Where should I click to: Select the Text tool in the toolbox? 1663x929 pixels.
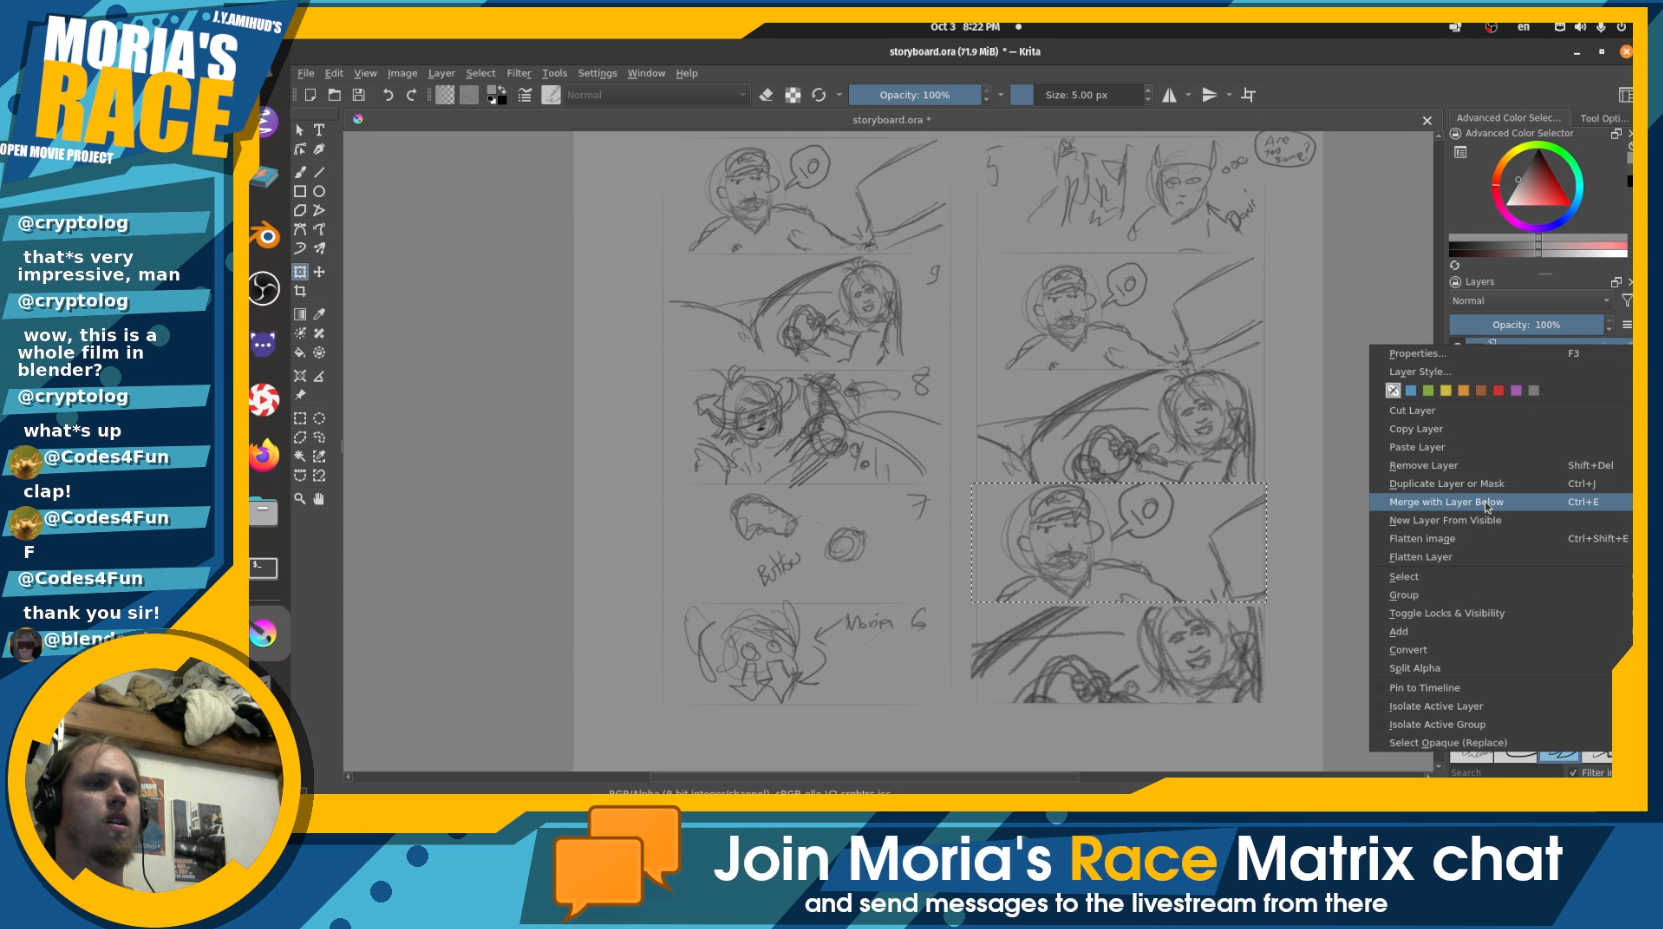pyautogui.click(x=319, y=130)
